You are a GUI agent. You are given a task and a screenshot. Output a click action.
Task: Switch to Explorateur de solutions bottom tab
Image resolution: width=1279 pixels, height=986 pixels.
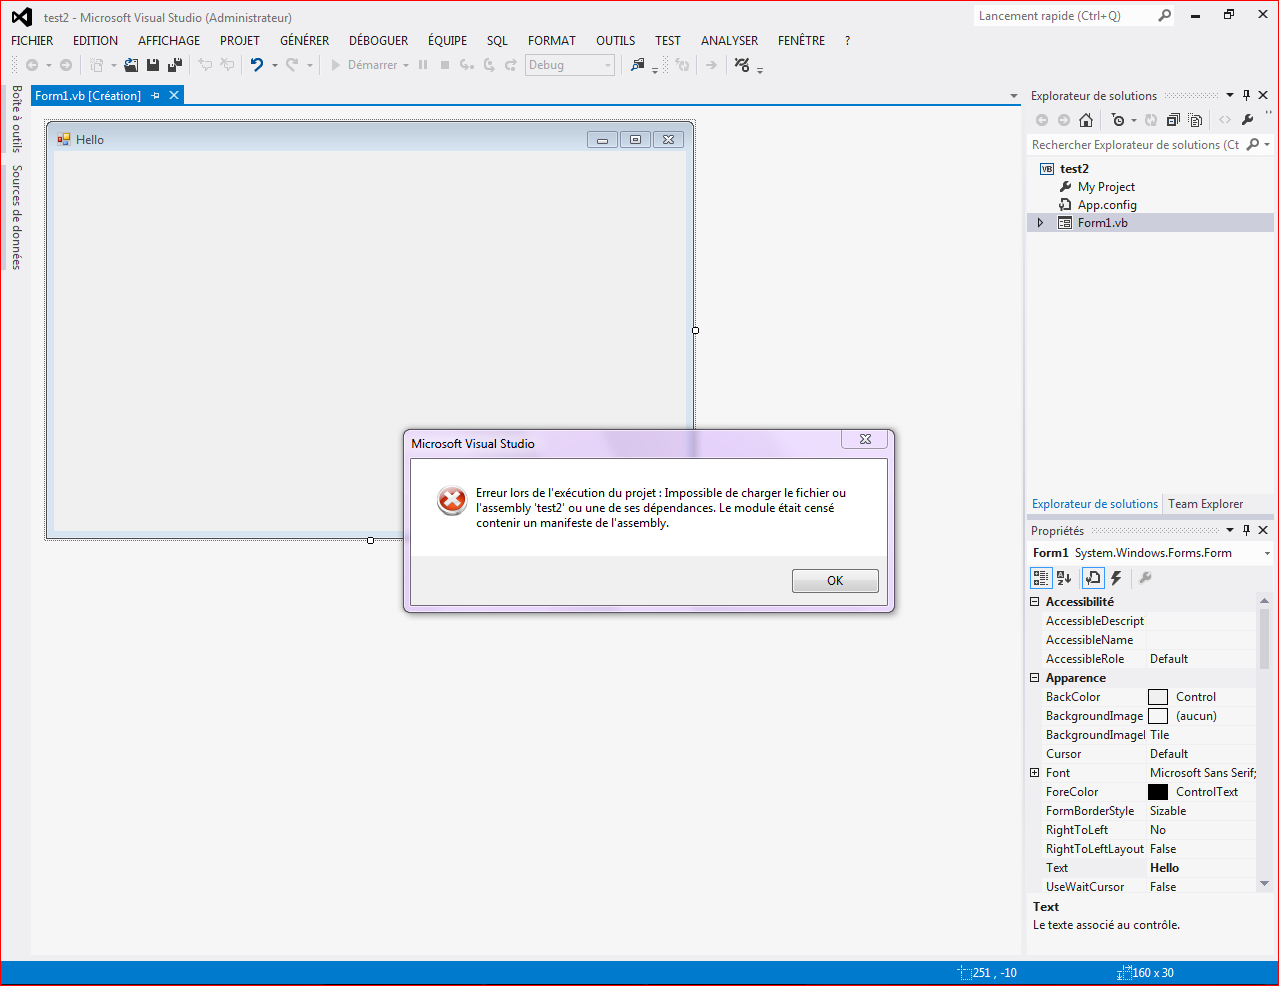click(1095, 504)
